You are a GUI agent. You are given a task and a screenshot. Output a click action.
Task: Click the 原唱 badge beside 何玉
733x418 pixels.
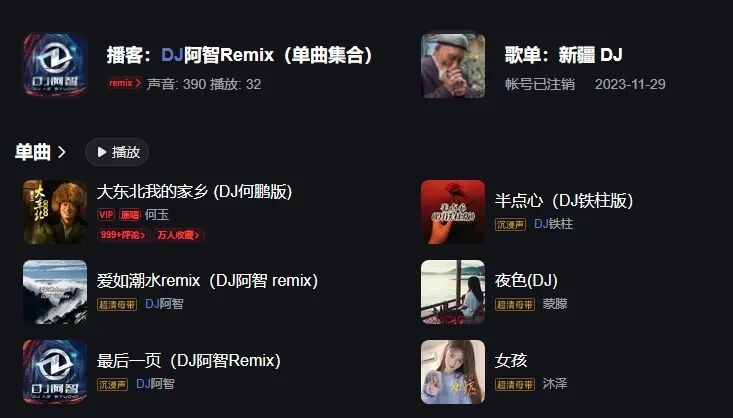[x=130, y=215]
